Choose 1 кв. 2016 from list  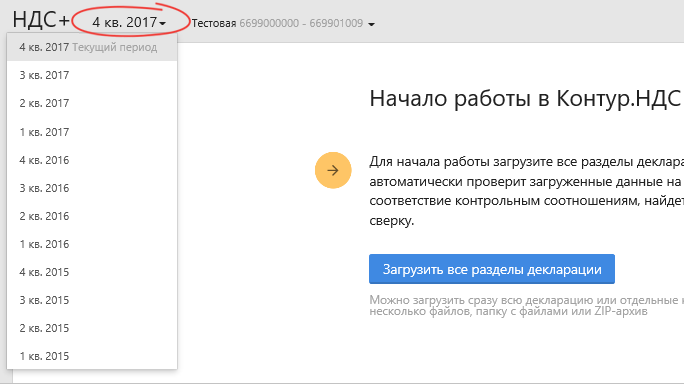(x=92, y=244)
